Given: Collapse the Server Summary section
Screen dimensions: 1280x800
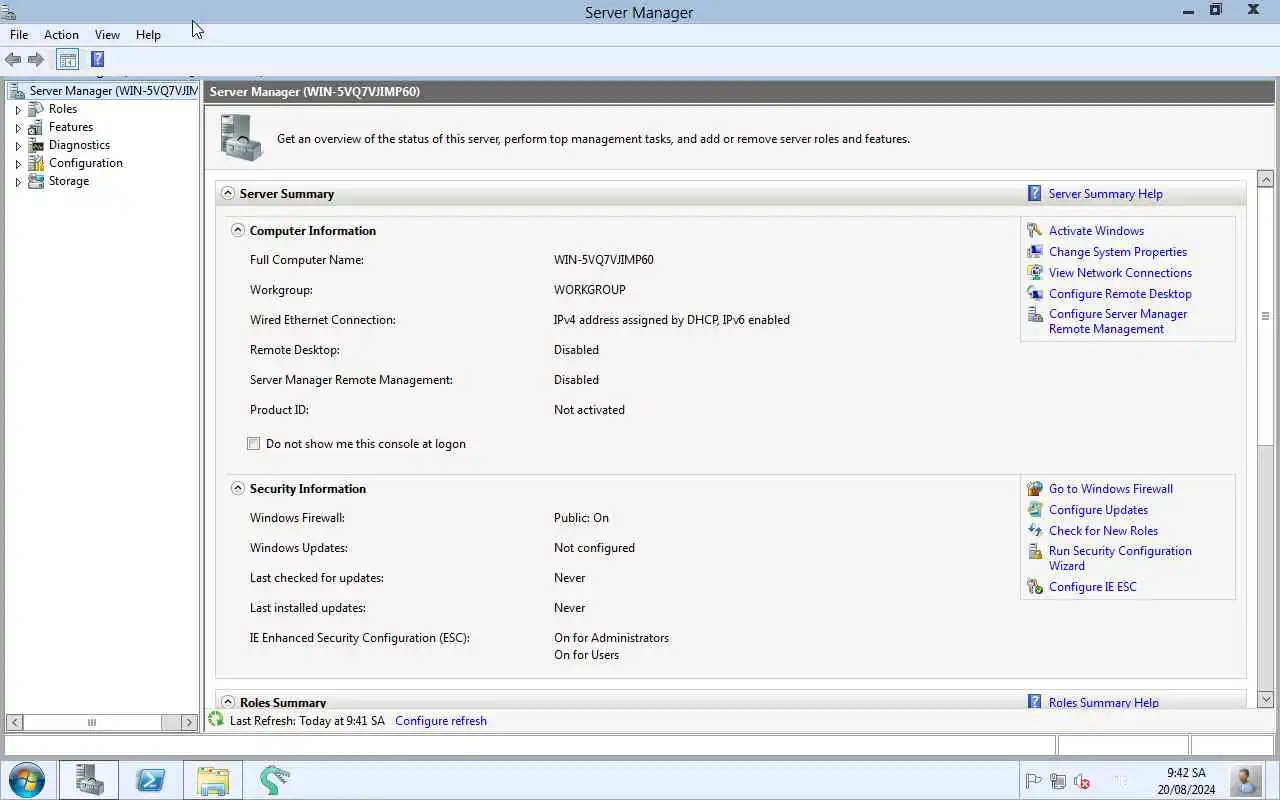Looking at the screenshot, I should [228, 194].
